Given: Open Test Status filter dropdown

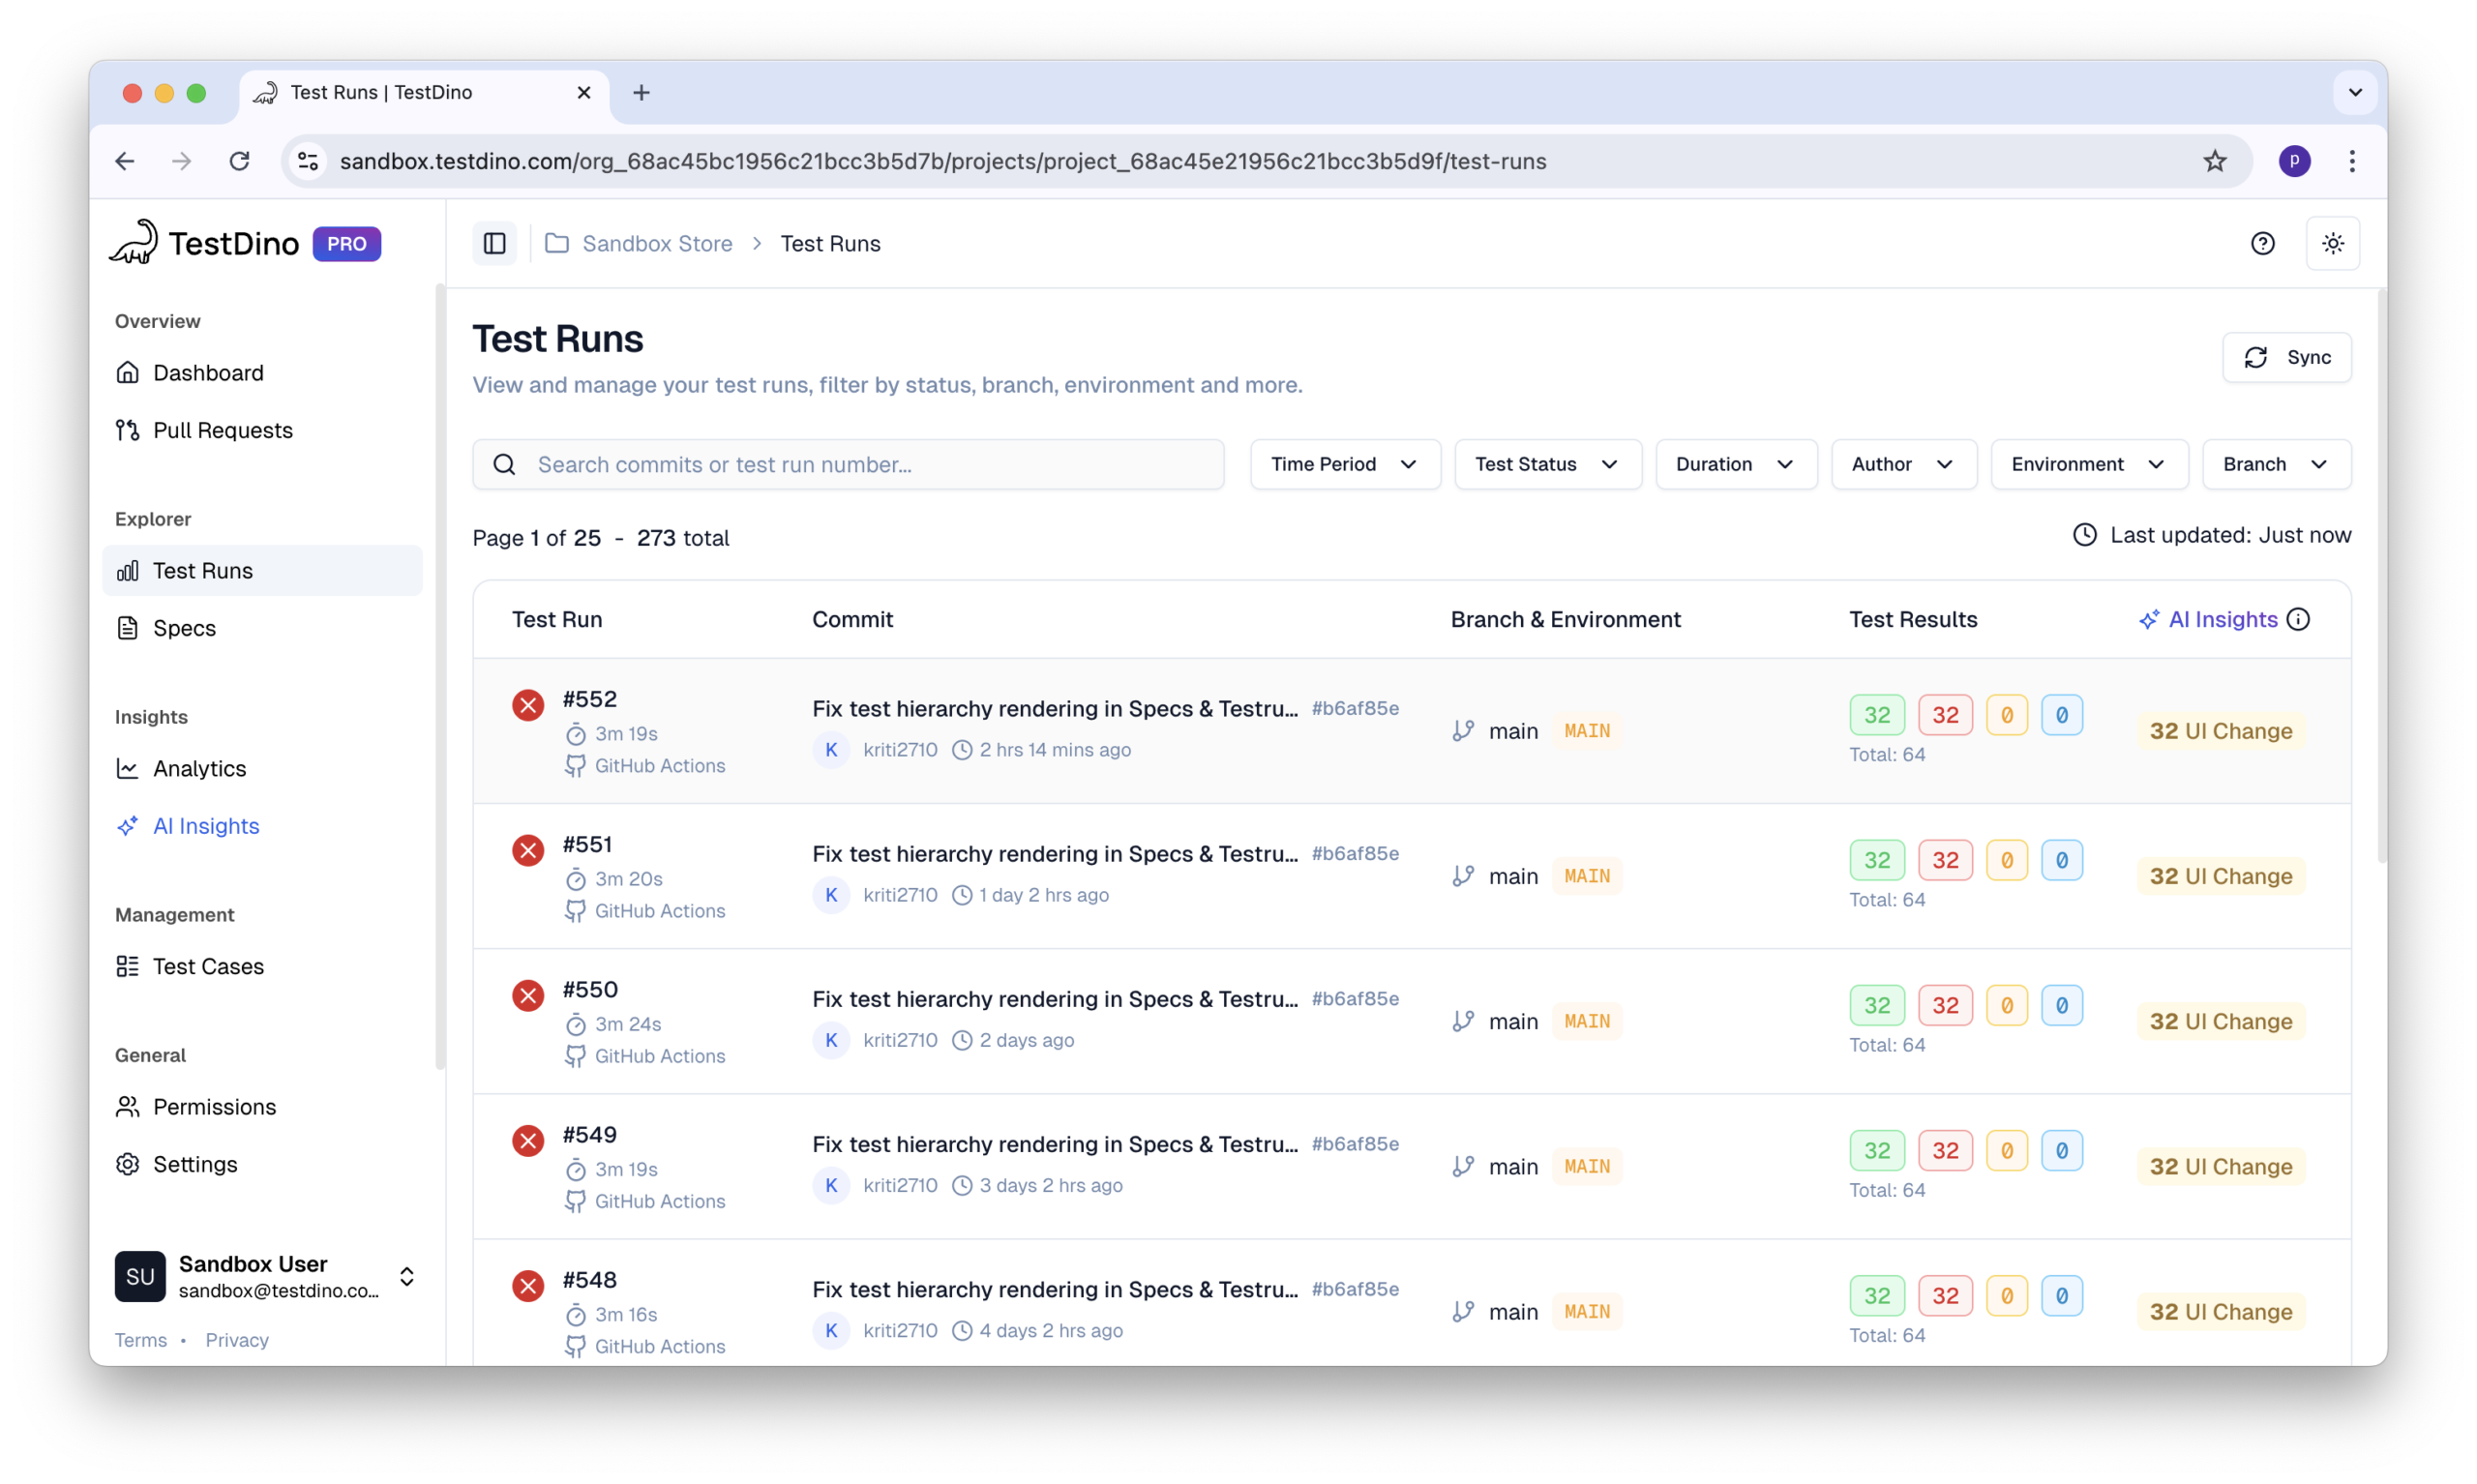Looking at the screenshot, I should point(1546,464).
